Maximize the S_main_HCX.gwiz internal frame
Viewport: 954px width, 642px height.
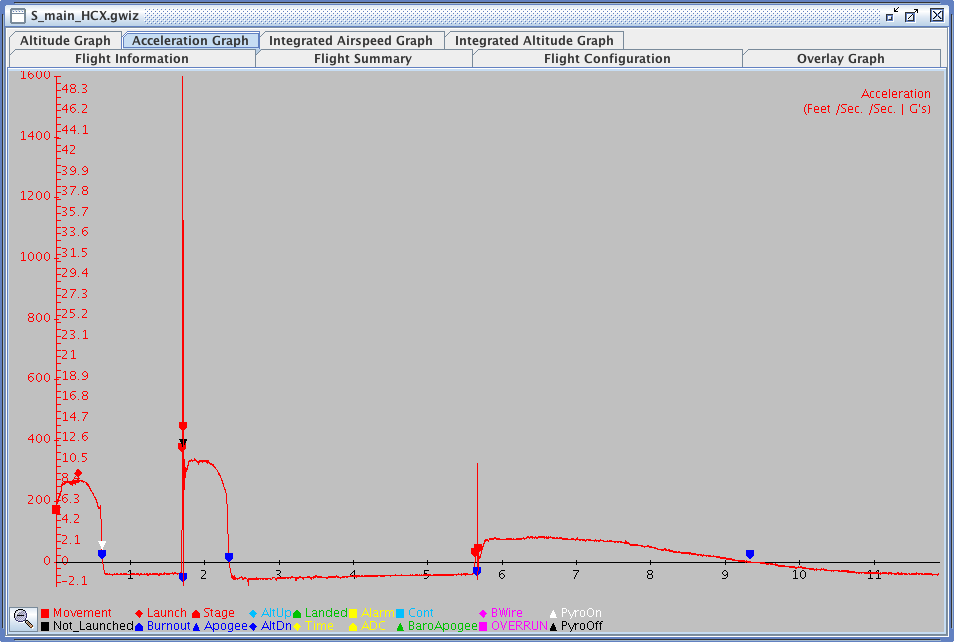[911, 15]
